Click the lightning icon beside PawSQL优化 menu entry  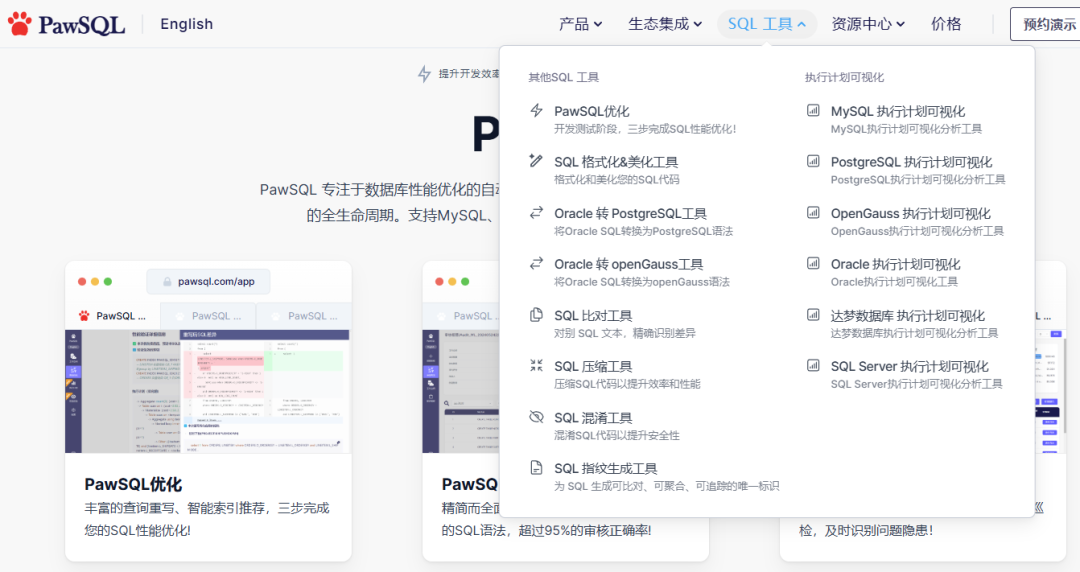(536, 110)
